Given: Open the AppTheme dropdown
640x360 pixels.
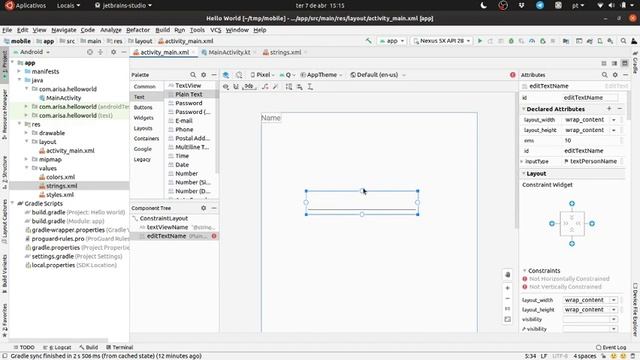Looking at the screenshot, I should [321, 75].
